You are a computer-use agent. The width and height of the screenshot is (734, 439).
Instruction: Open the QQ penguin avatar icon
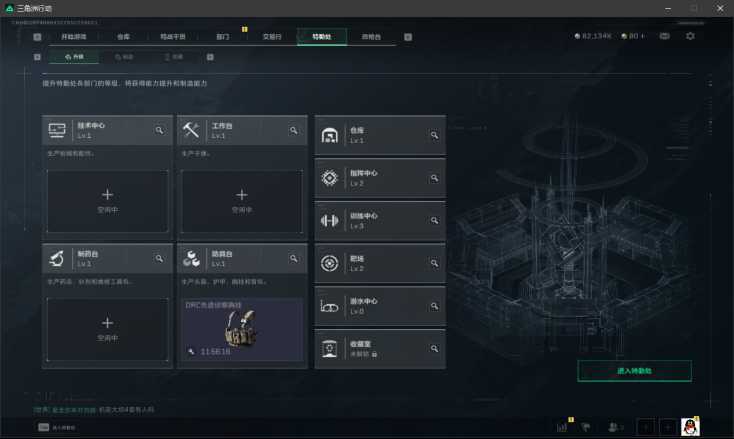tap(690, 426)
